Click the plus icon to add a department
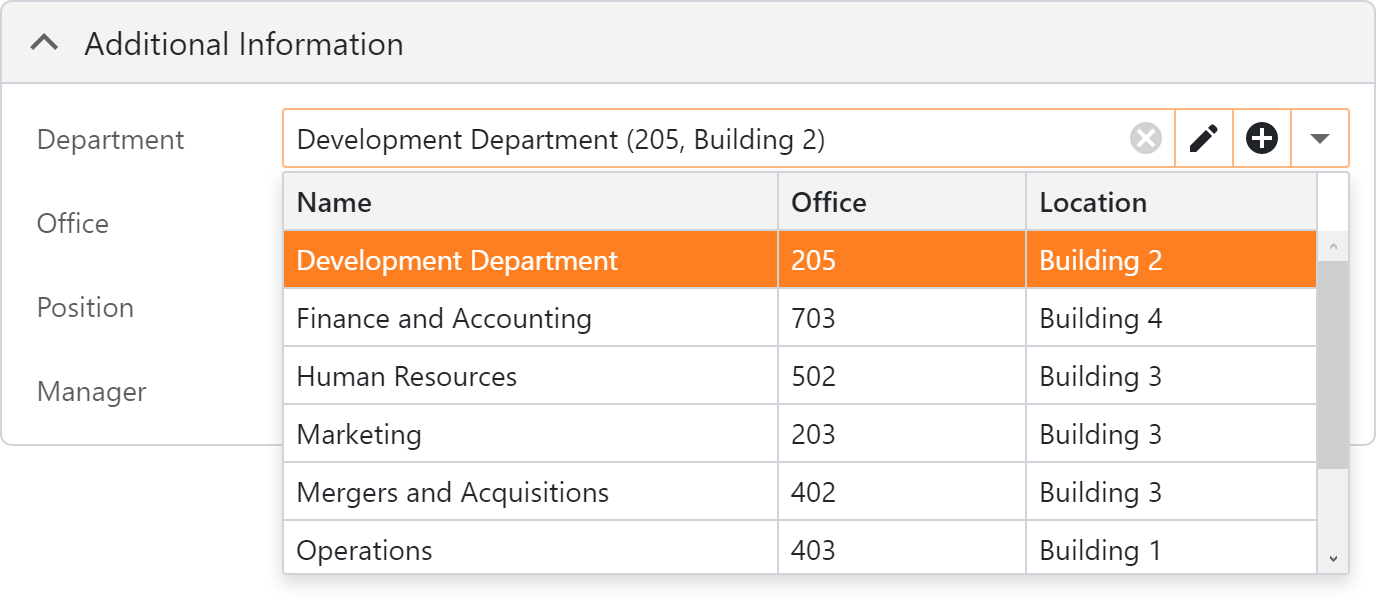The height and width of the screenshot is (602, 1376). [1262, 138]
